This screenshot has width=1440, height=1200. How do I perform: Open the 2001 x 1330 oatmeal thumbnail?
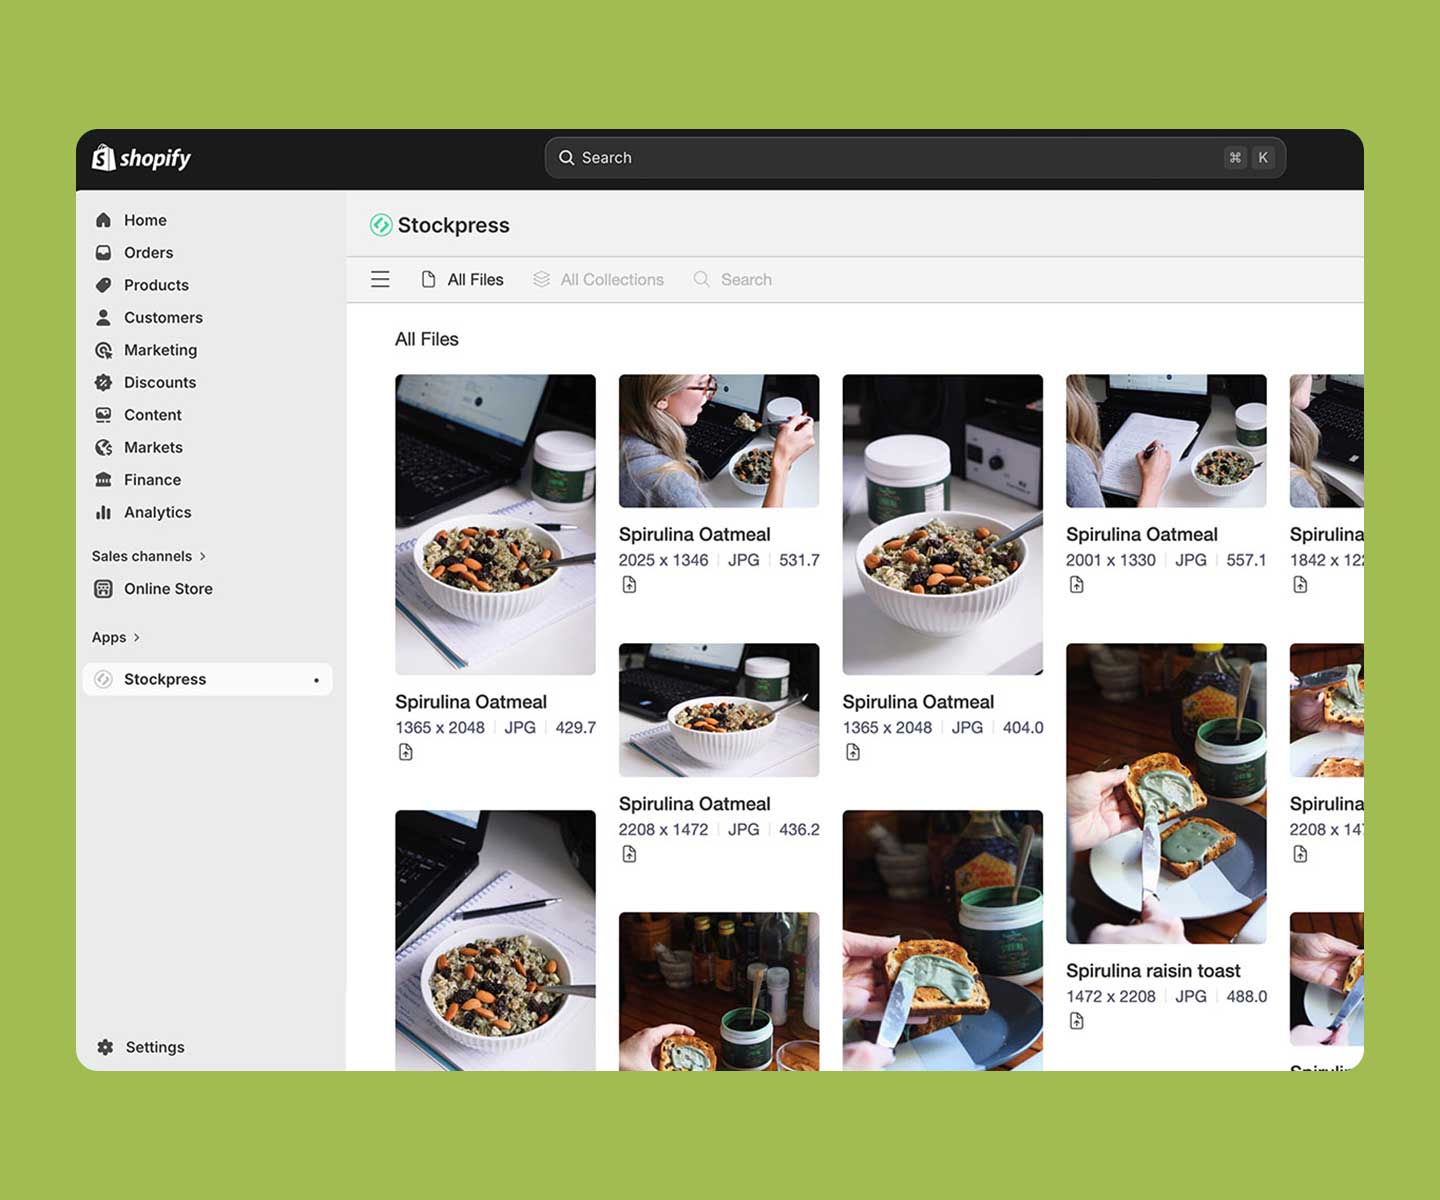[x=1166, y=441]
